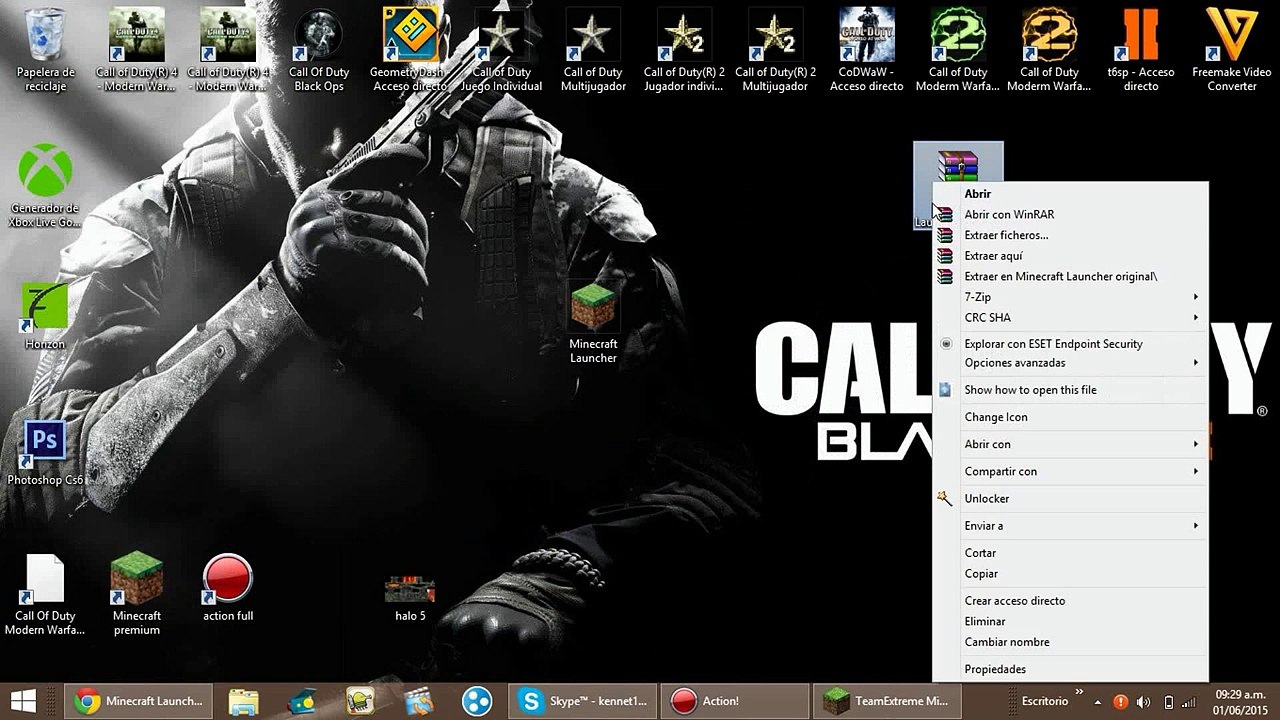Select the Call Of Duty Black Ops shortcut
This screenshot has width=1280, height=720.
[318, 50]
